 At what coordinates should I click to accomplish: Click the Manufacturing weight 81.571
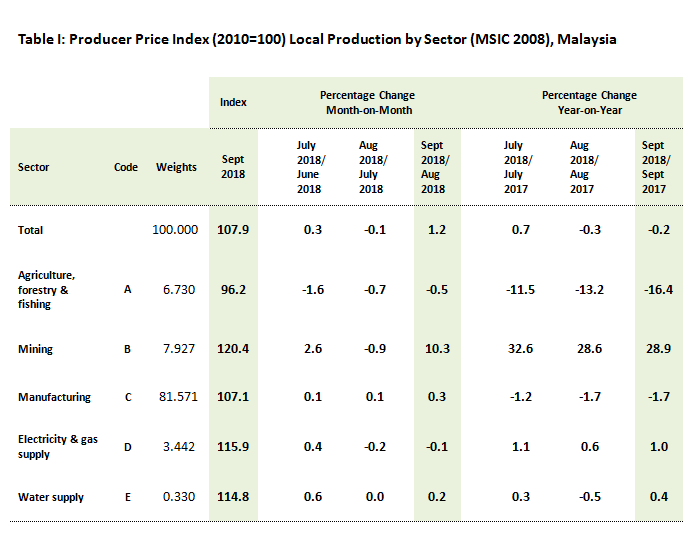176,397
